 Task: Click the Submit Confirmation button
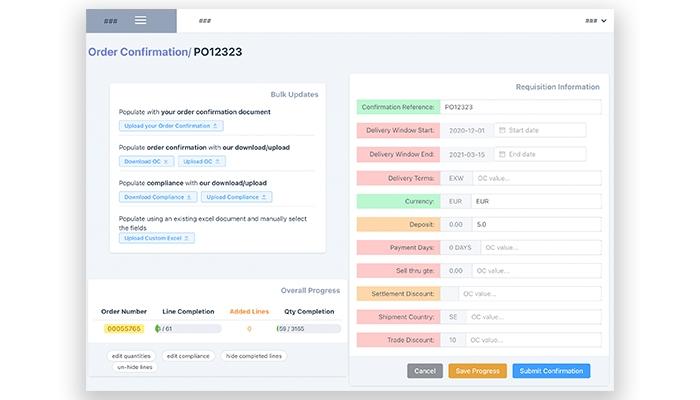point(551,371)
